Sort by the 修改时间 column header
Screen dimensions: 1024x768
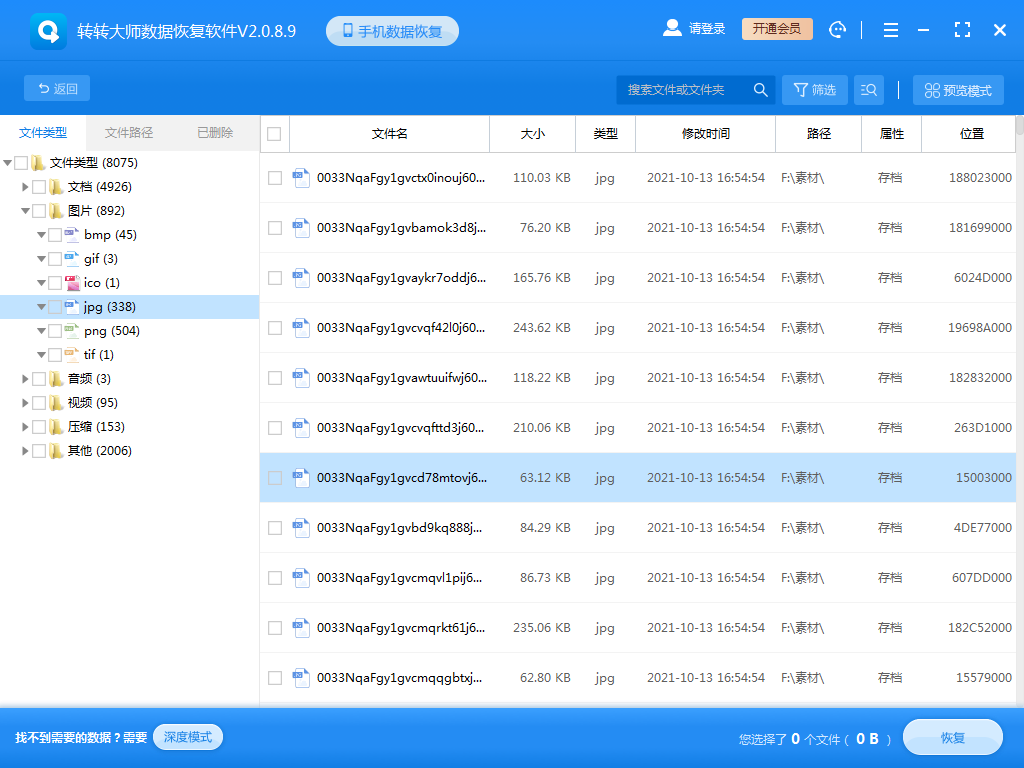pos(705,134)
